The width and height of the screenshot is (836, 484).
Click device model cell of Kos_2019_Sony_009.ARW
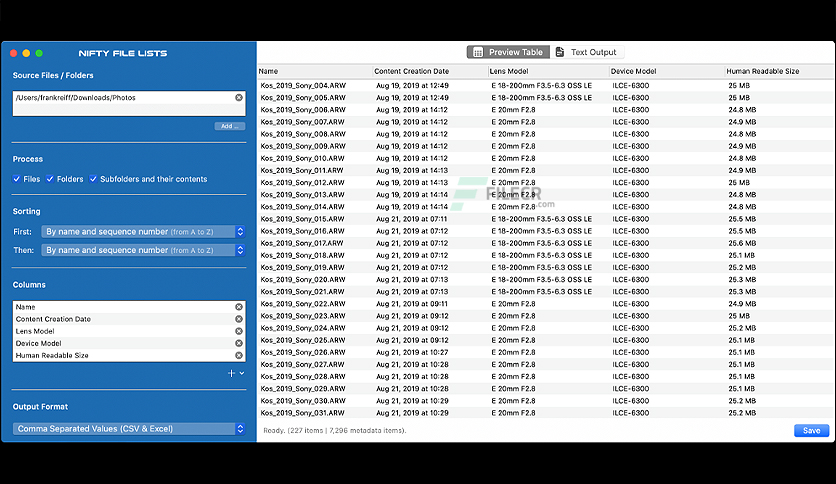coord(631,146)
